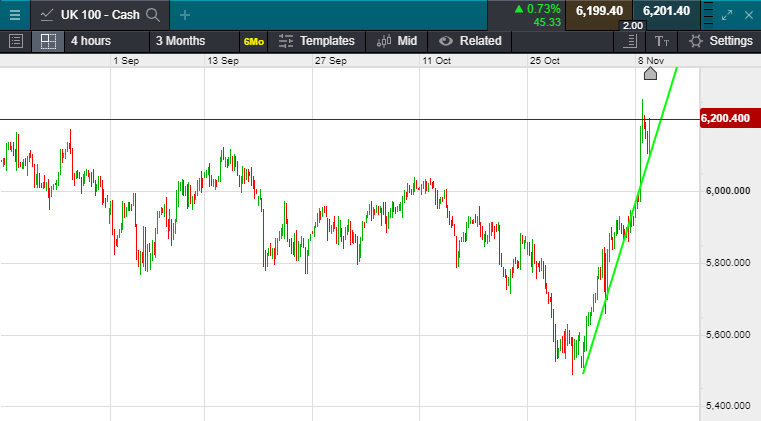Click the search magnifier beside UK 100 - Cash
The height and width of the screenshot is (421, 761).
153,15
